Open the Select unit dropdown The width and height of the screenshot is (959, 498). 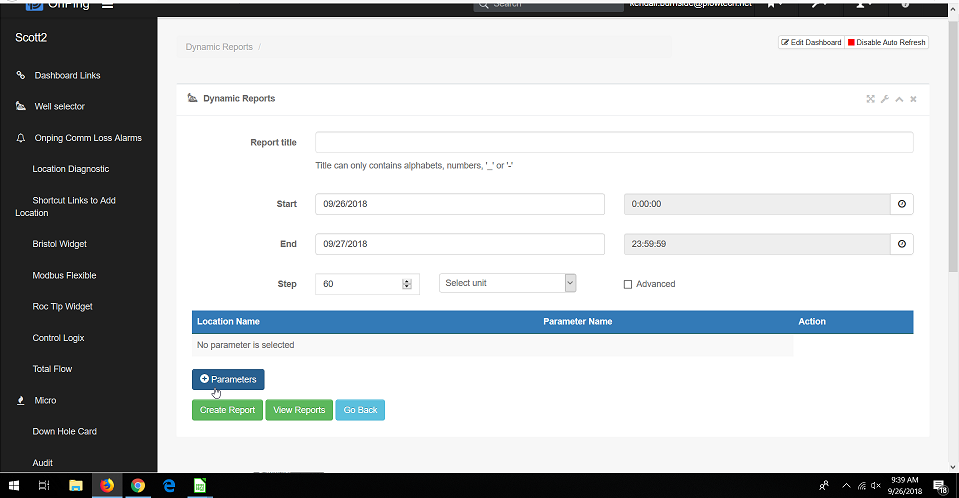click(x=508, y=283)
